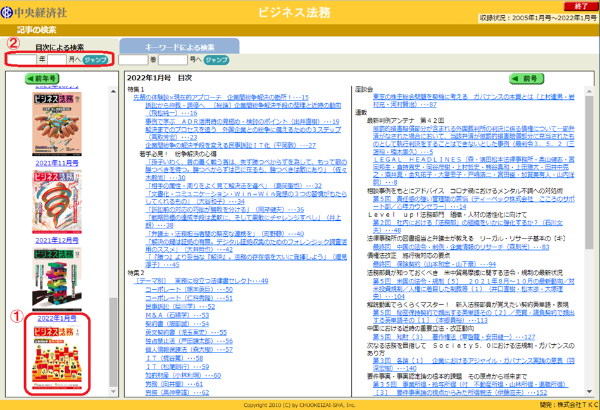
Task: Click the 2022年1月号 目次 heading
Action: pos(160,78)
